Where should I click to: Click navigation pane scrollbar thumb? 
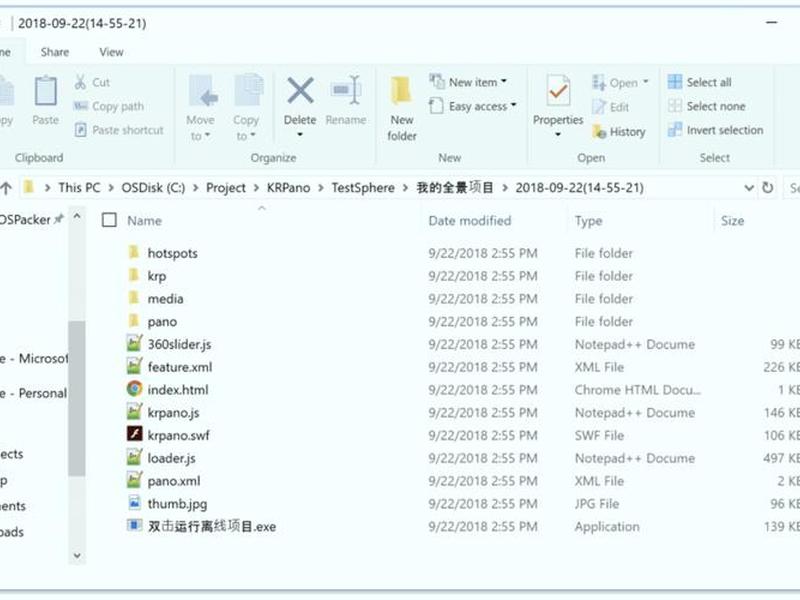[x=77, y=398]
